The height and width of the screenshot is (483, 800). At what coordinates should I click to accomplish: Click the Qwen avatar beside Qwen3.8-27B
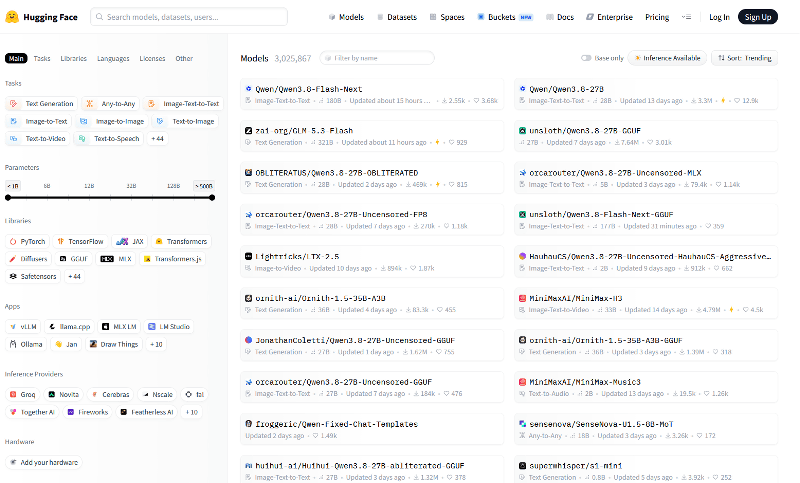tap(522, 89)
